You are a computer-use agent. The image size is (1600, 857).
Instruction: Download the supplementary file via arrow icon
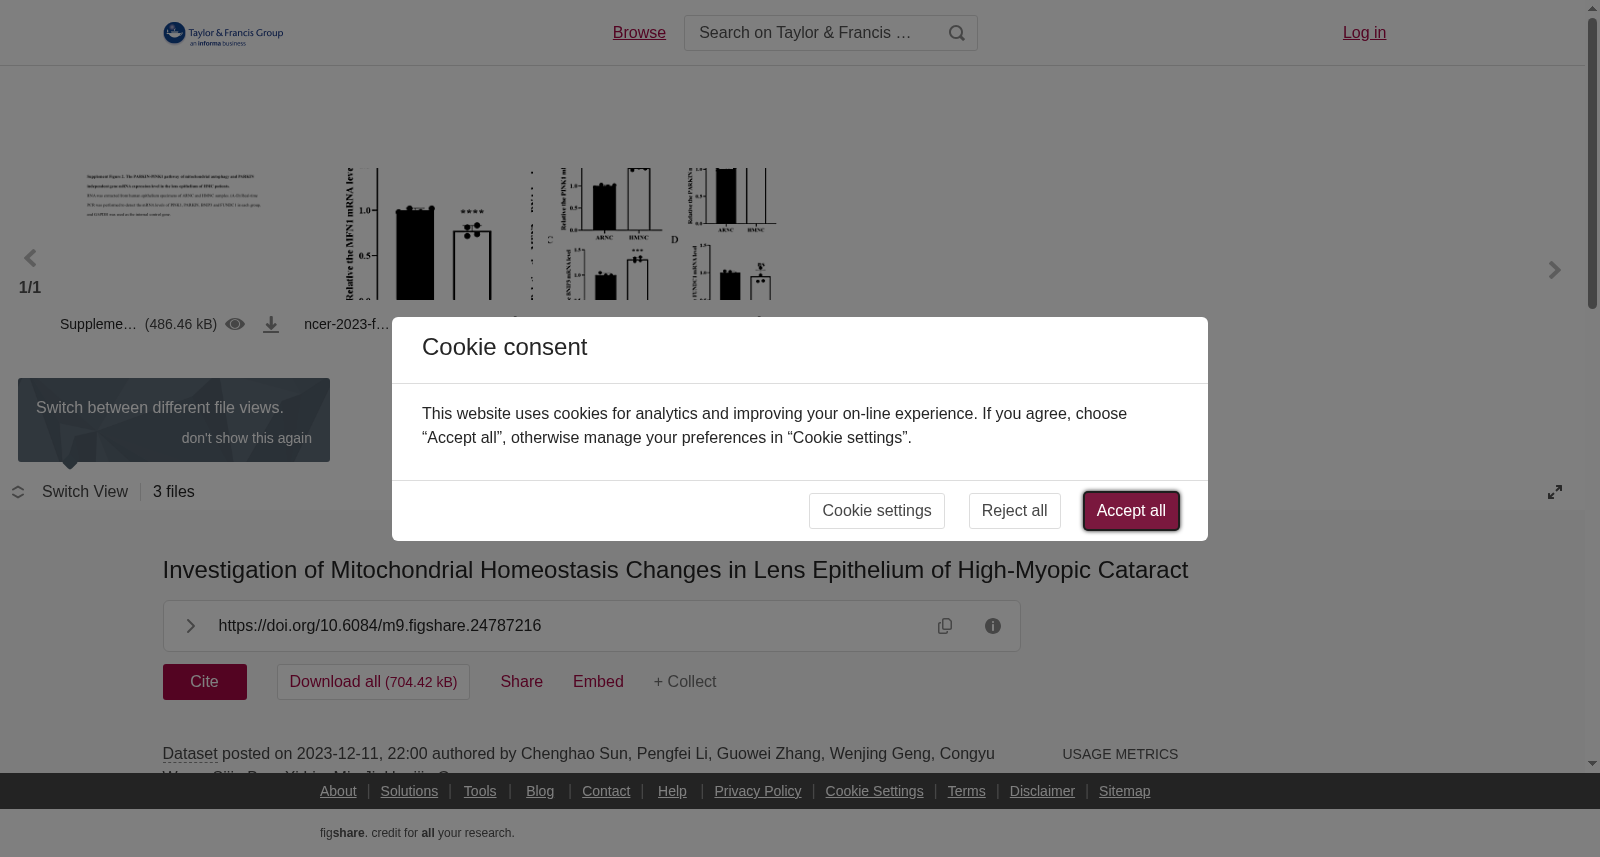[x=271, y=325]
